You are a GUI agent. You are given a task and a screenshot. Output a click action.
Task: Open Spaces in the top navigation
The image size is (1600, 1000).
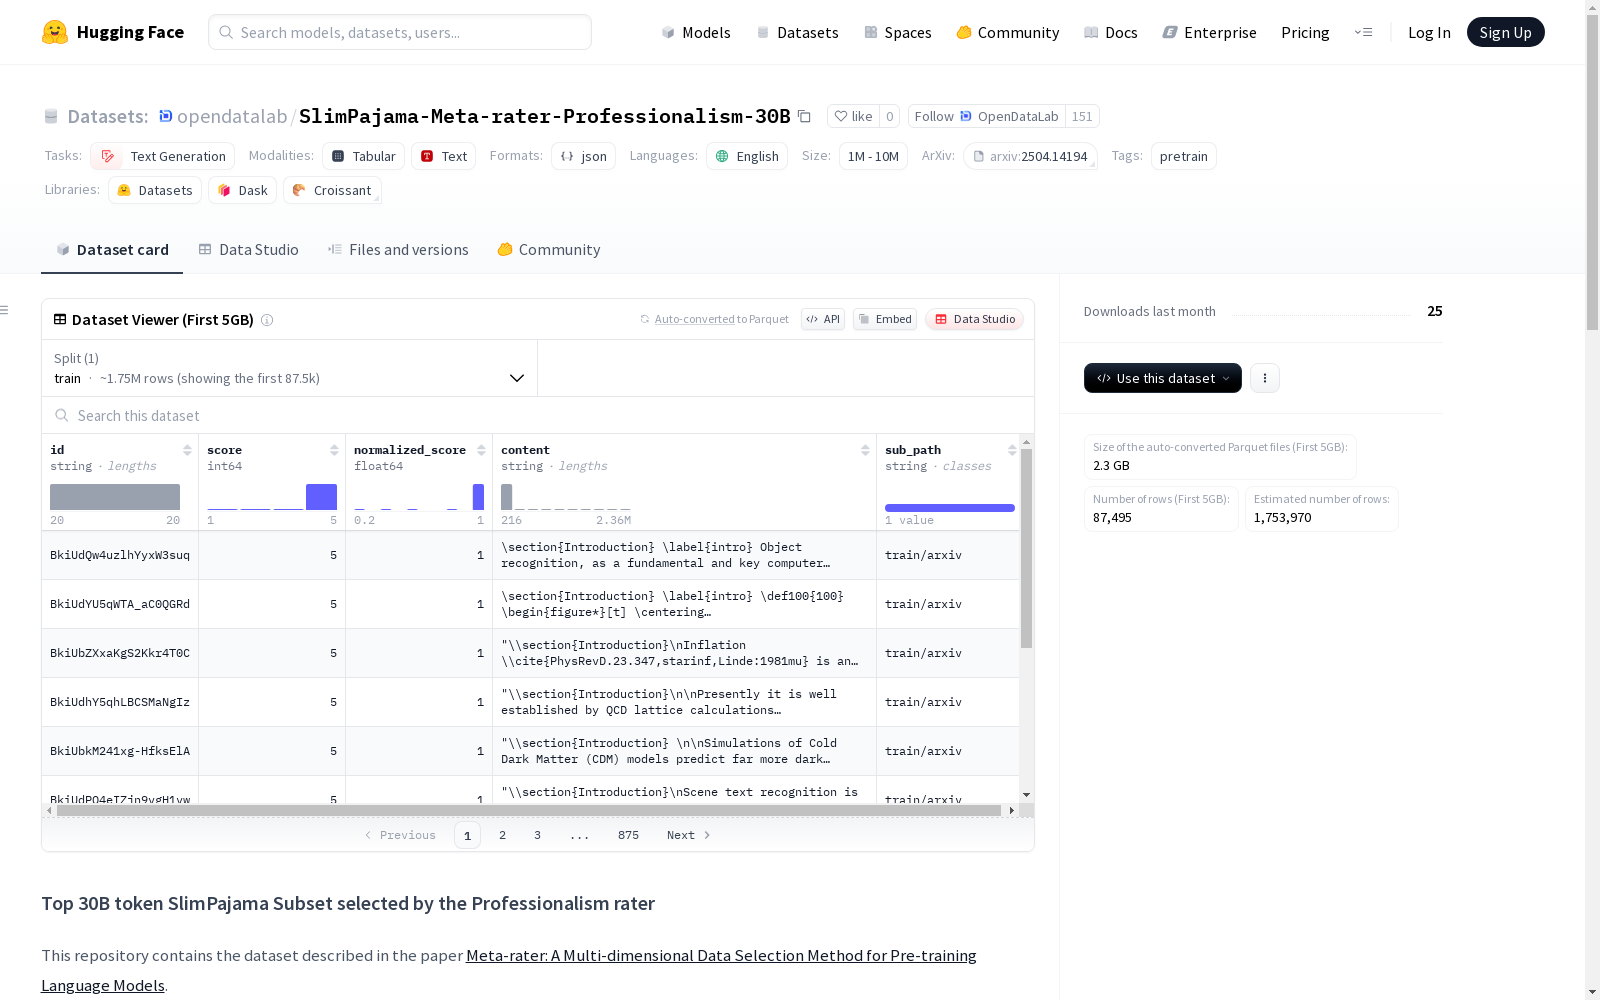coord(898,32)
